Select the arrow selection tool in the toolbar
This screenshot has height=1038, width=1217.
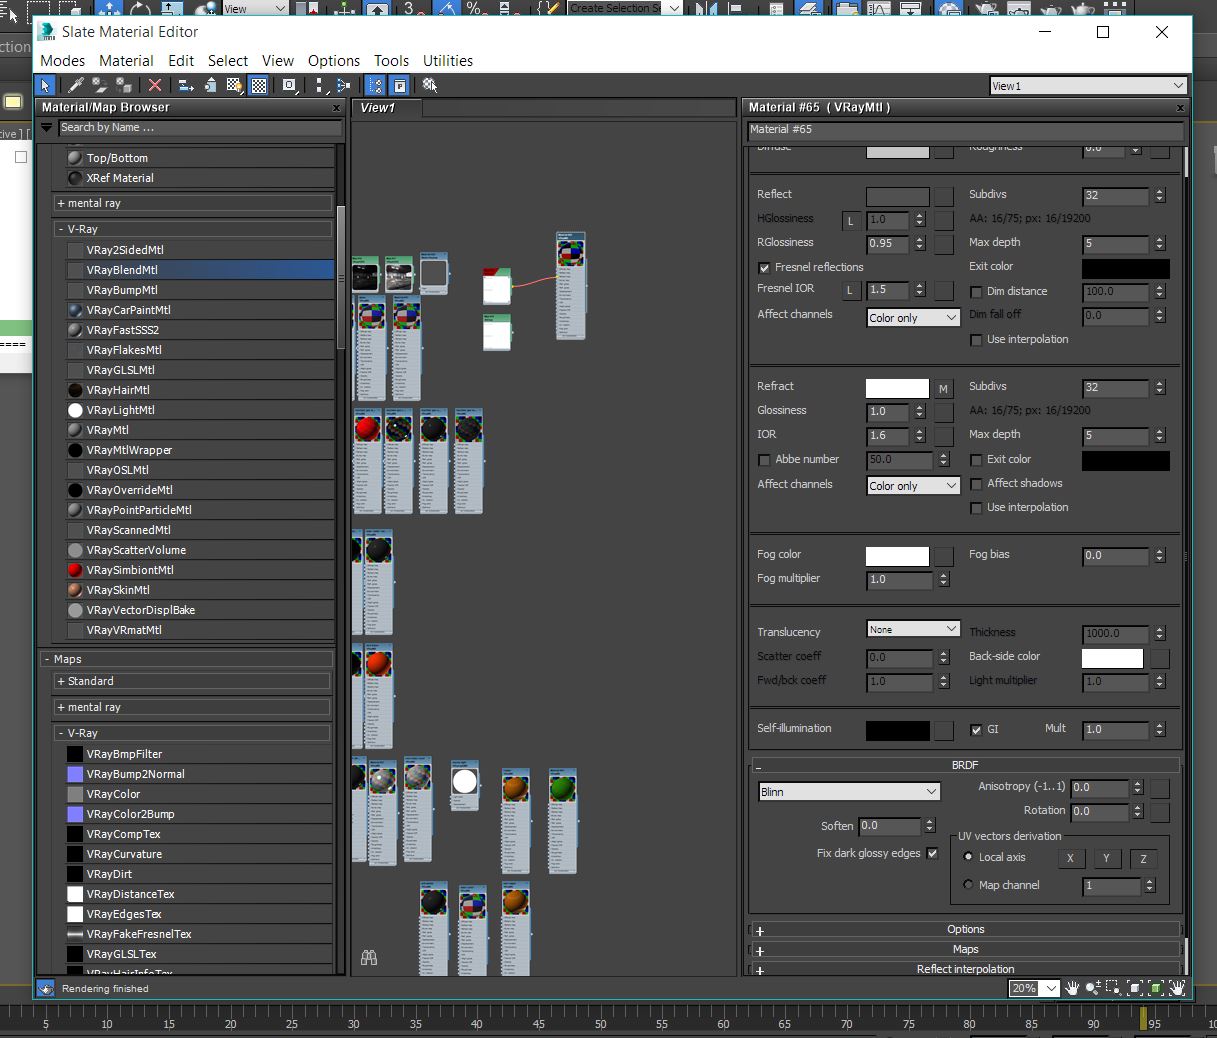coord(45,86)
